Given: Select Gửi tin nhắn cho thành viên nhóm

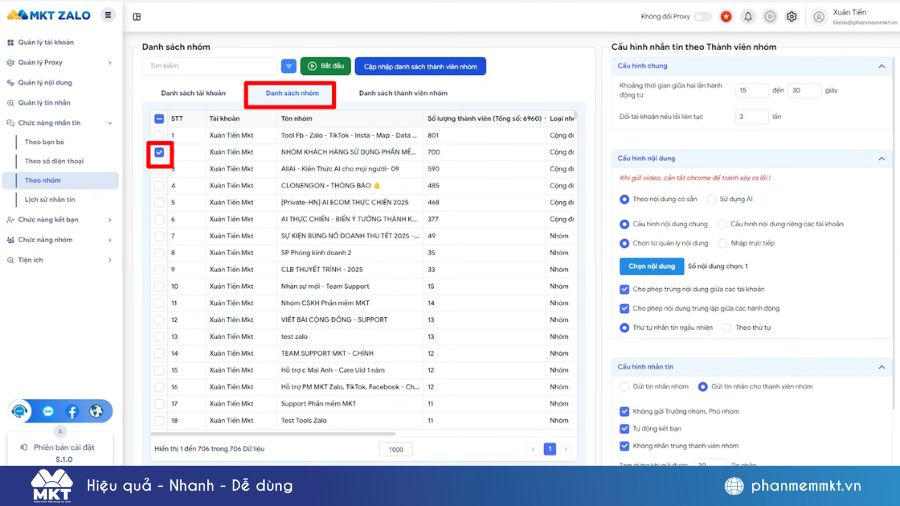Looking at the screenshot, I should coord(703,387).
